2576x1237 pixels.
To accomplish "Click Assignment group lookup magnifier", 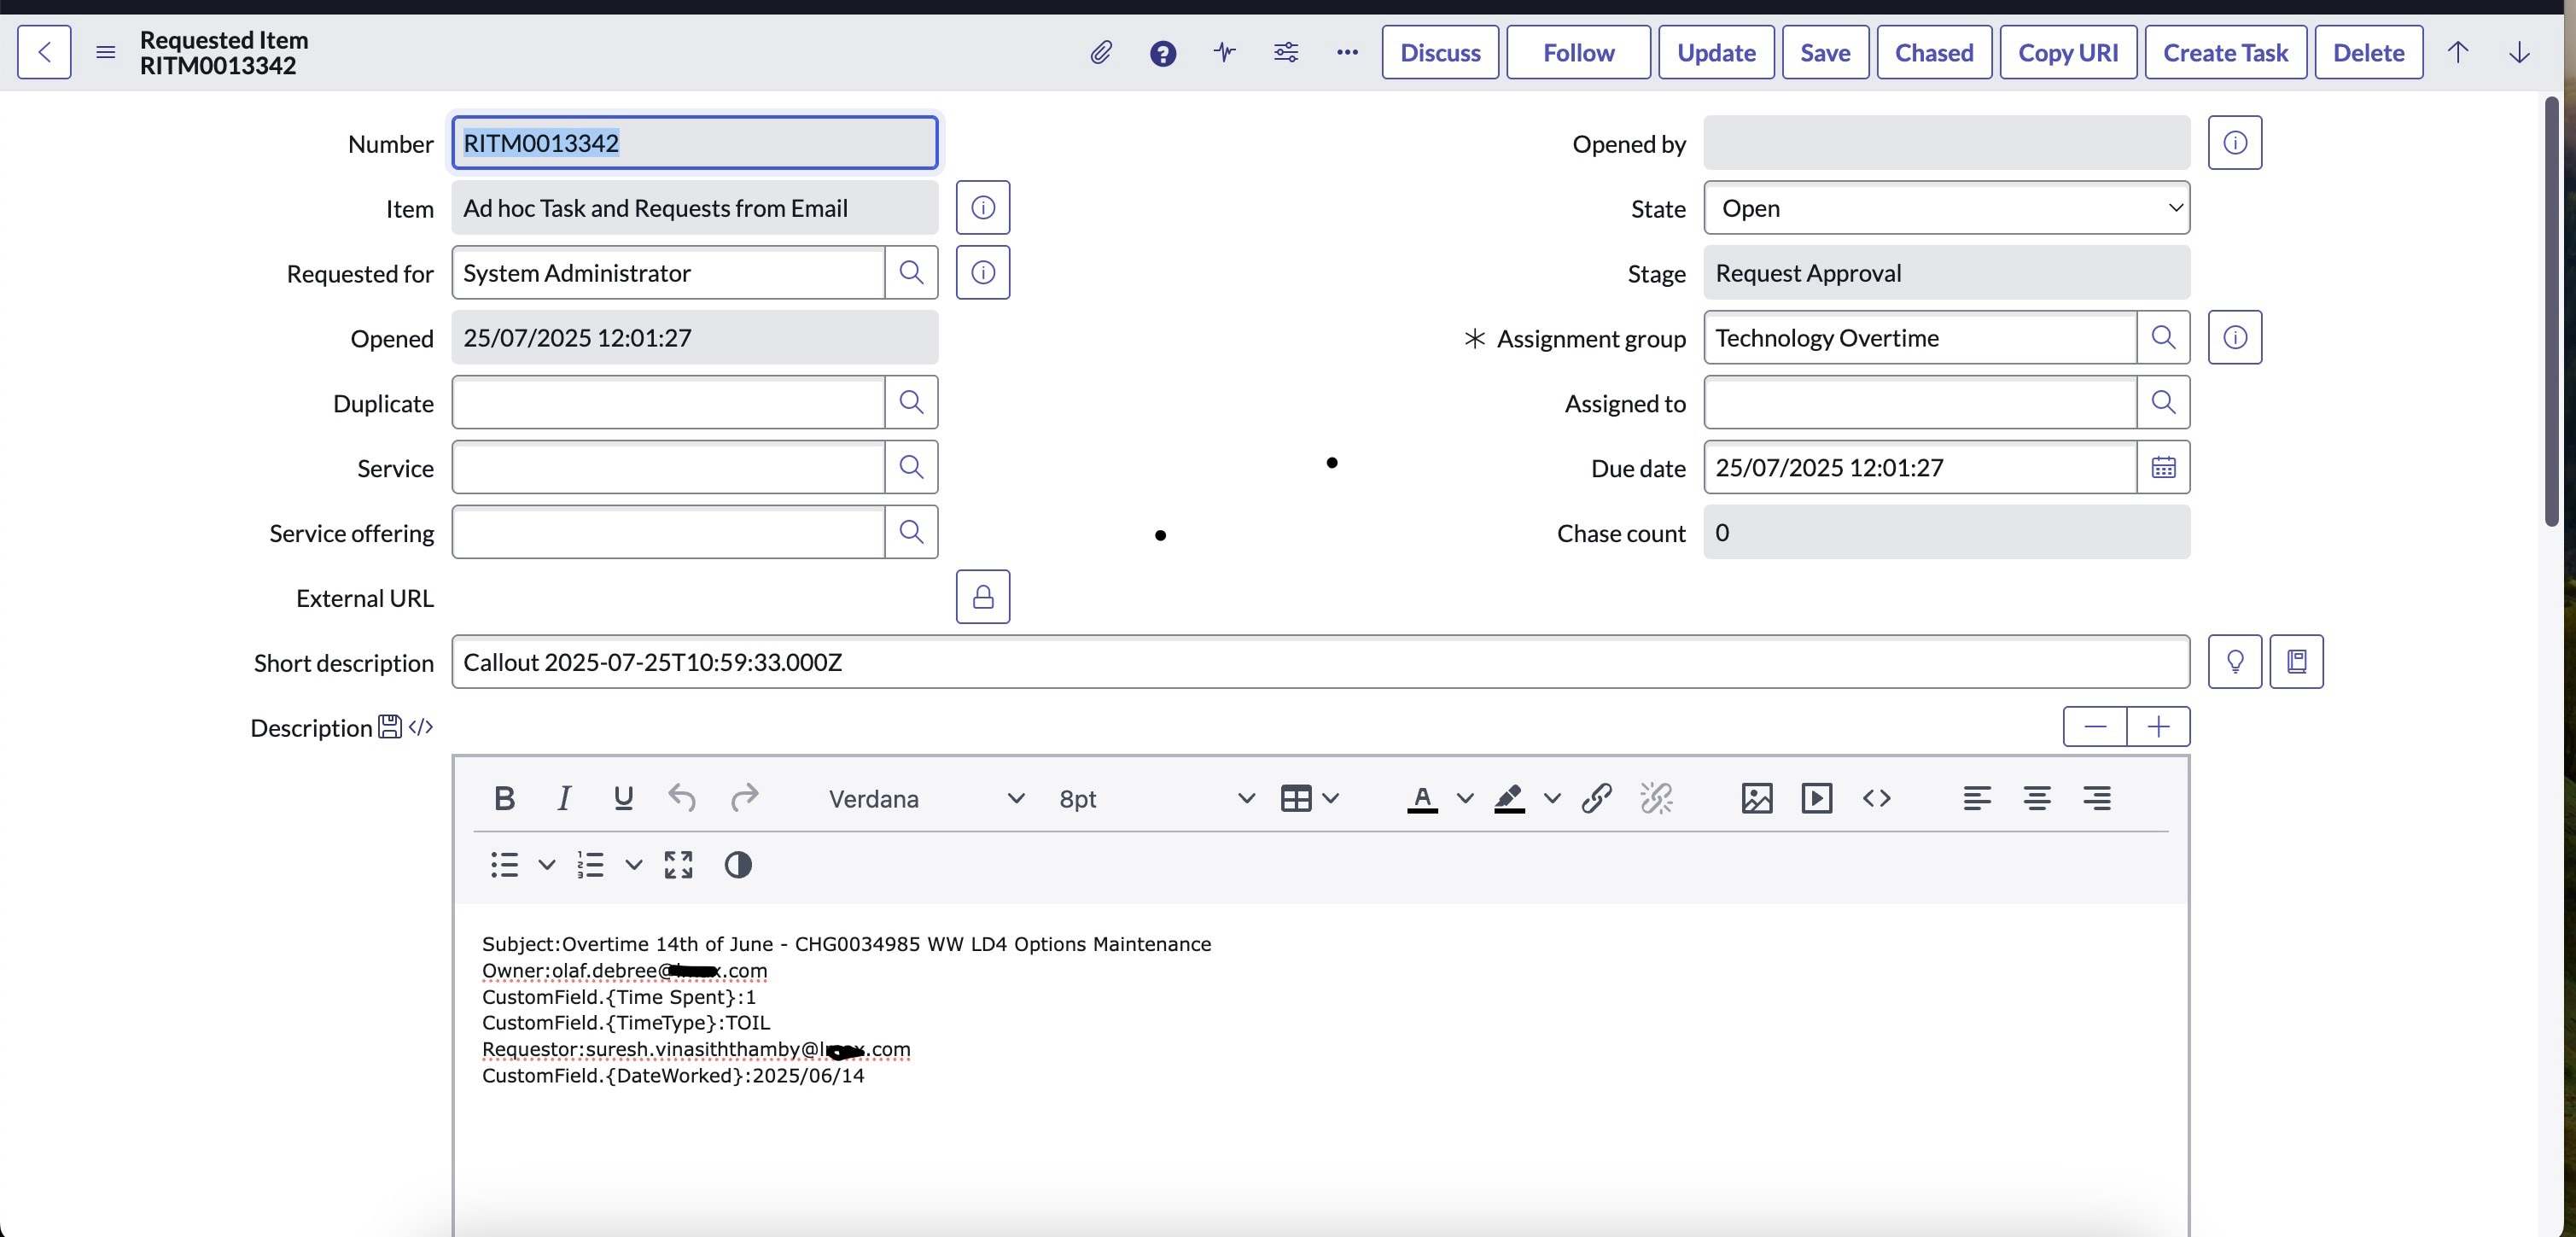I will pyautogui.click(x=2163, y=337).
